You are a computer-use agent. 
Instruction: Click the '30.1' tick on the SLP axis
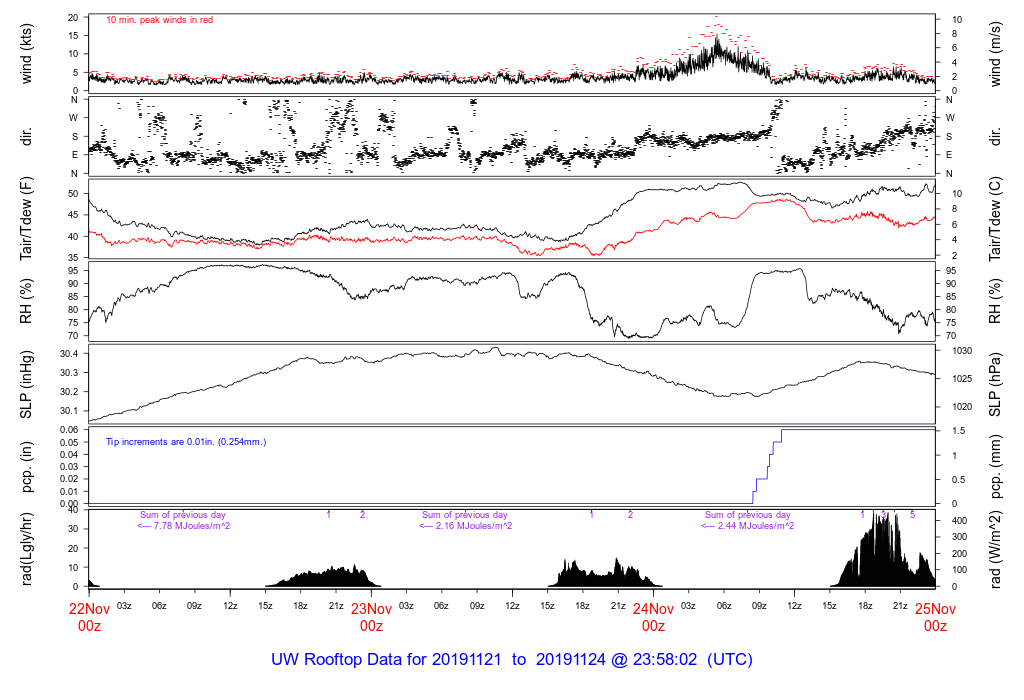click(x=69, y=411)
